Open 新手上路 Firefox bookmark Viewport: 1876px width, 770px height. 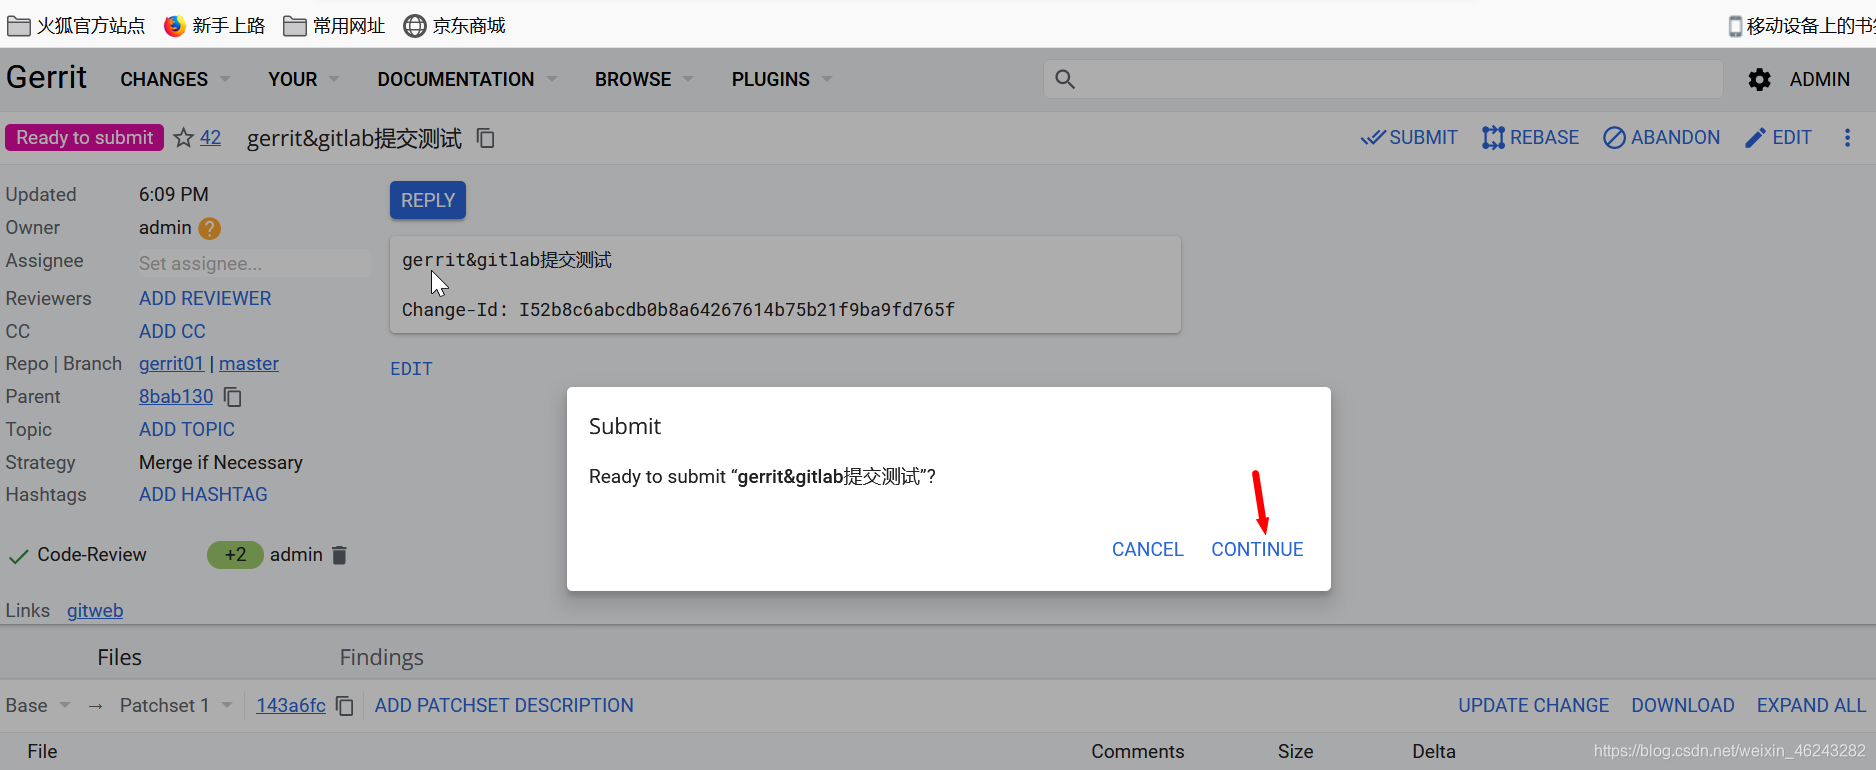(215, 25)
